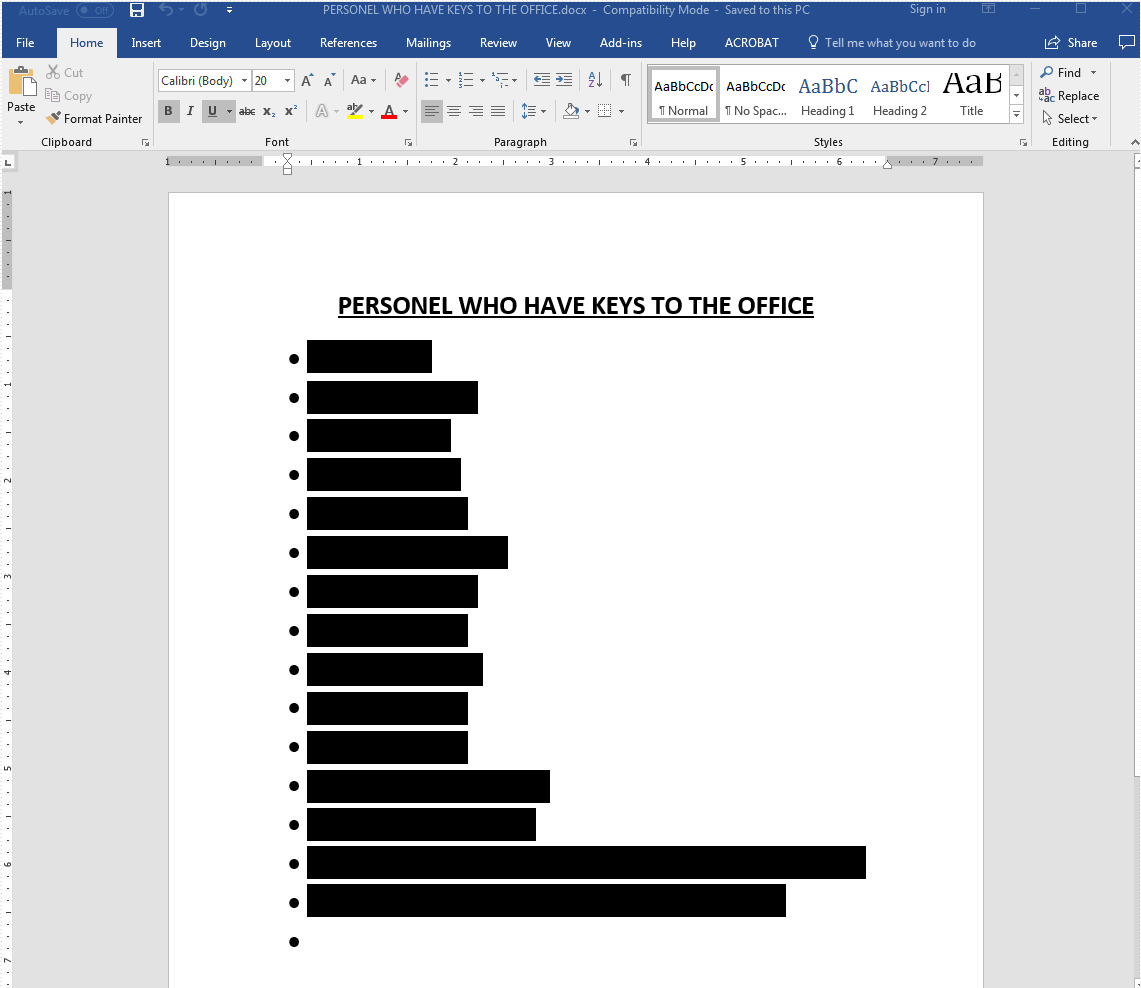Screen dimensions: 1141x988
Task: Open highlight color dropdown arrow
Action: pos(372,111)
